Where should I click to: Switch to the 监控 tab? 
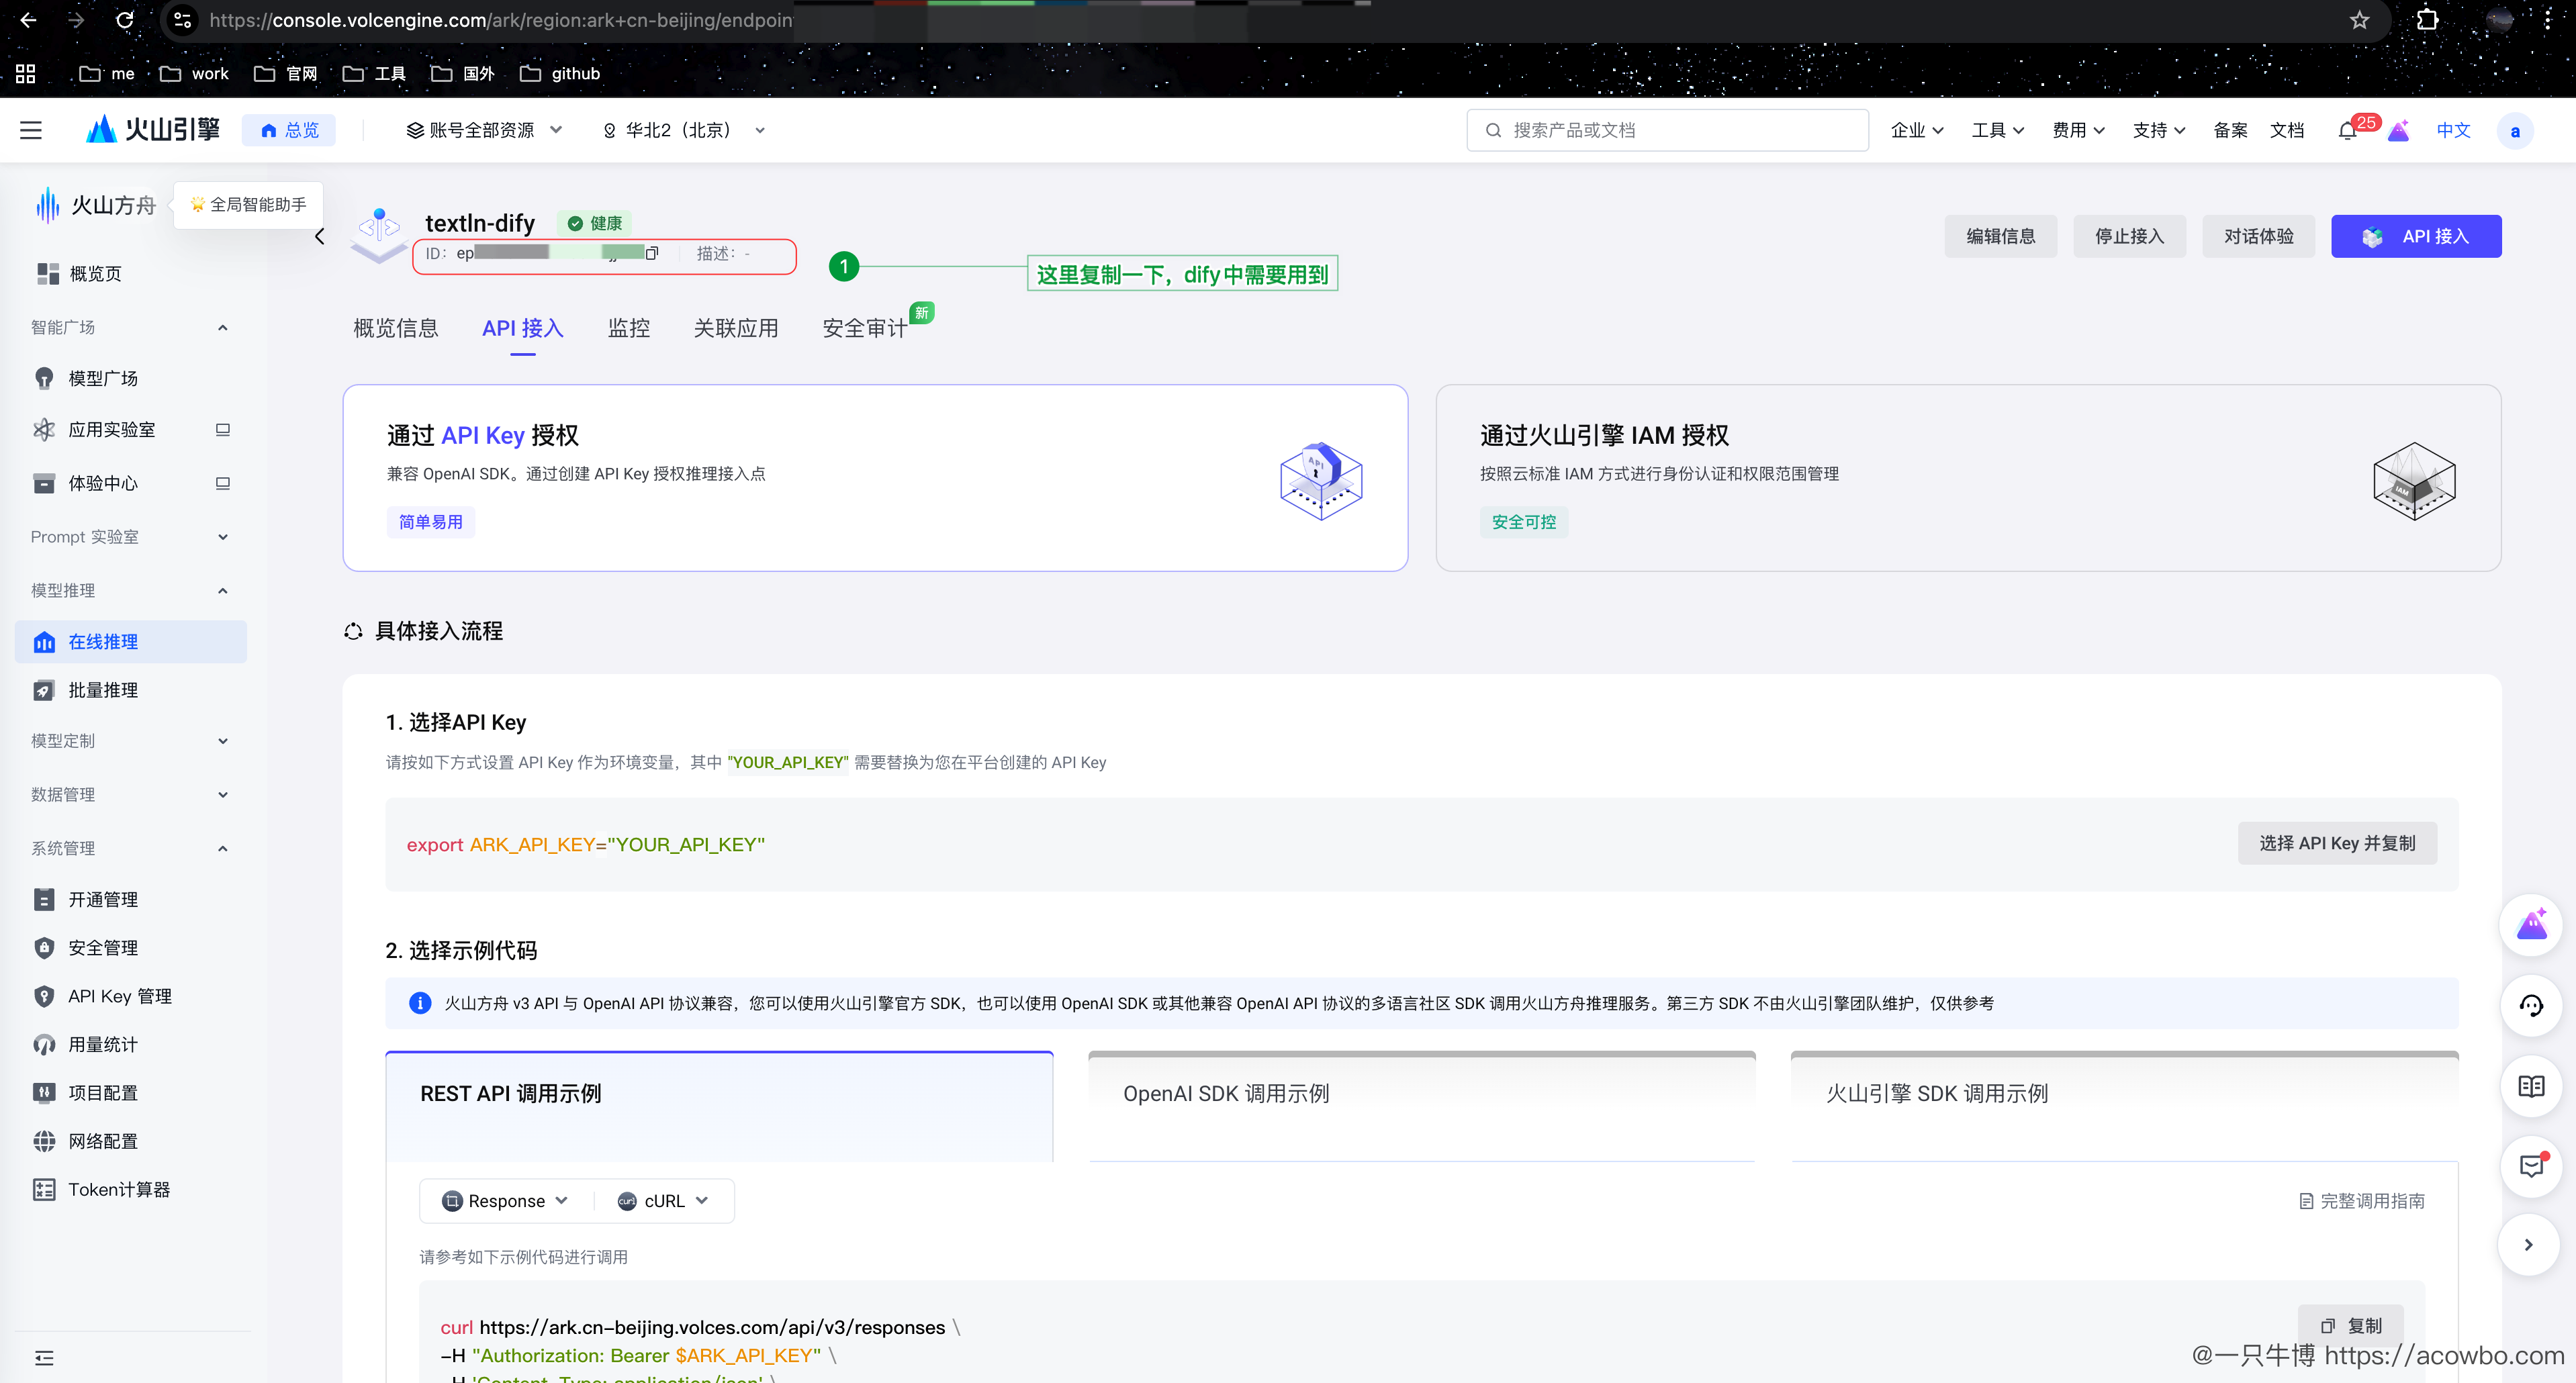tap(628, 328)
